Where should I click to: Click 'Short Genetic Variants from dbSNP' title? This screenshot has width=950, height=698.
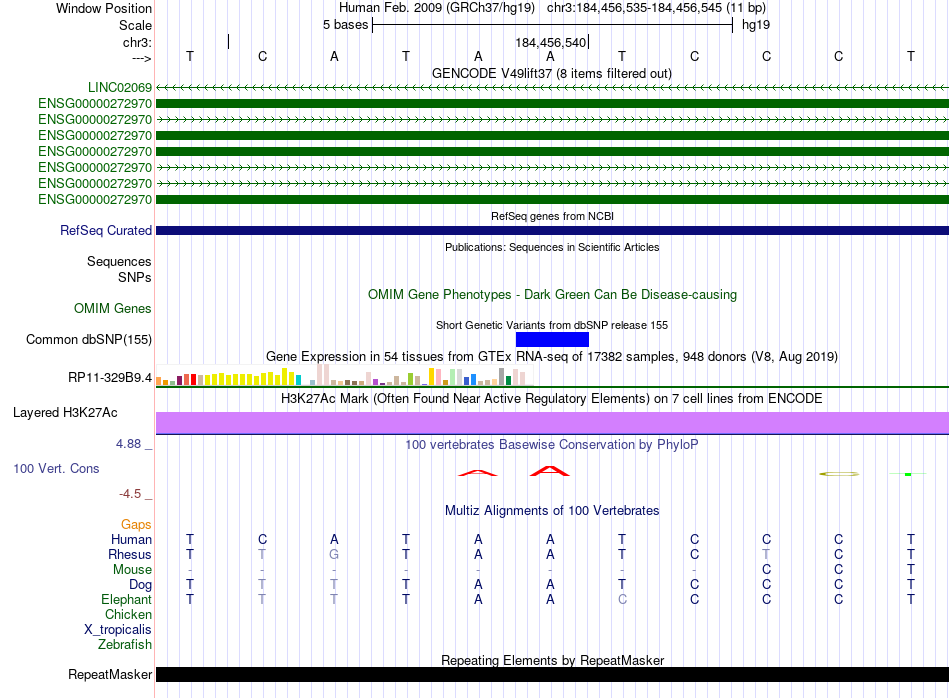point(552,325)
